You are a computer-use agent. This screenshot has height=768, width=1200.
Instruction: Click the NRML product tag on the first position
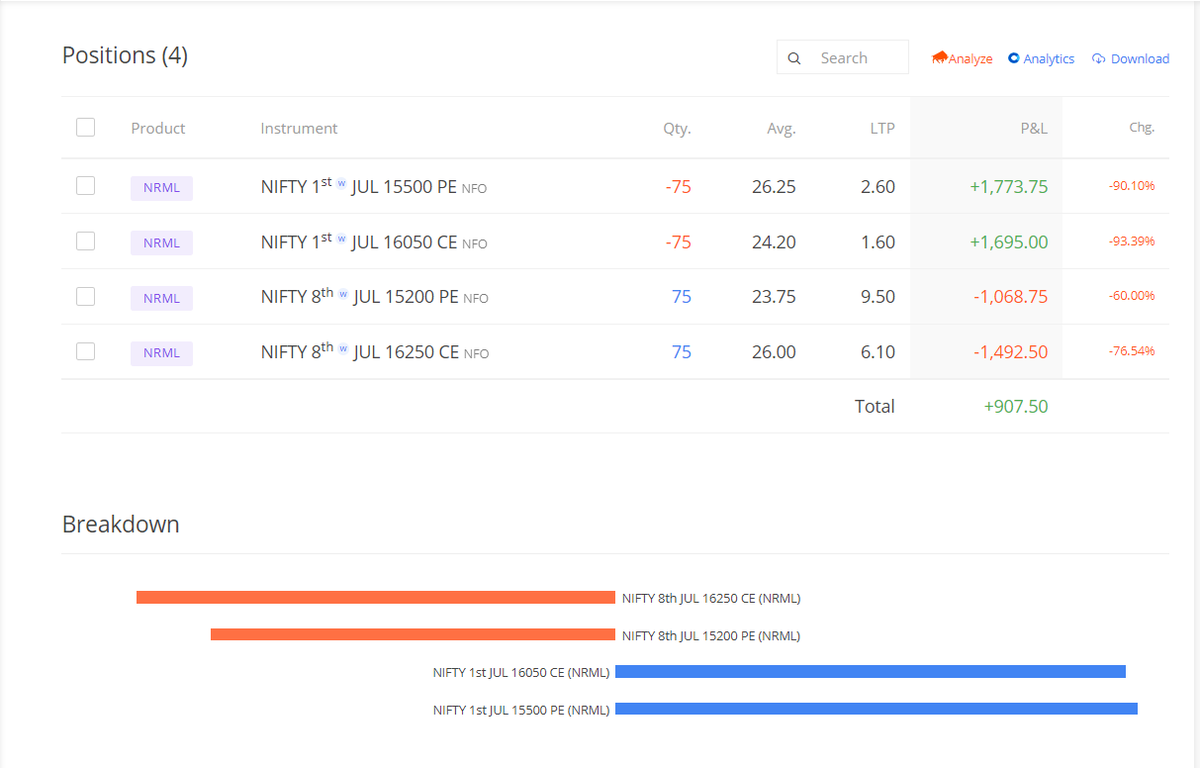(x=161, y=187)
